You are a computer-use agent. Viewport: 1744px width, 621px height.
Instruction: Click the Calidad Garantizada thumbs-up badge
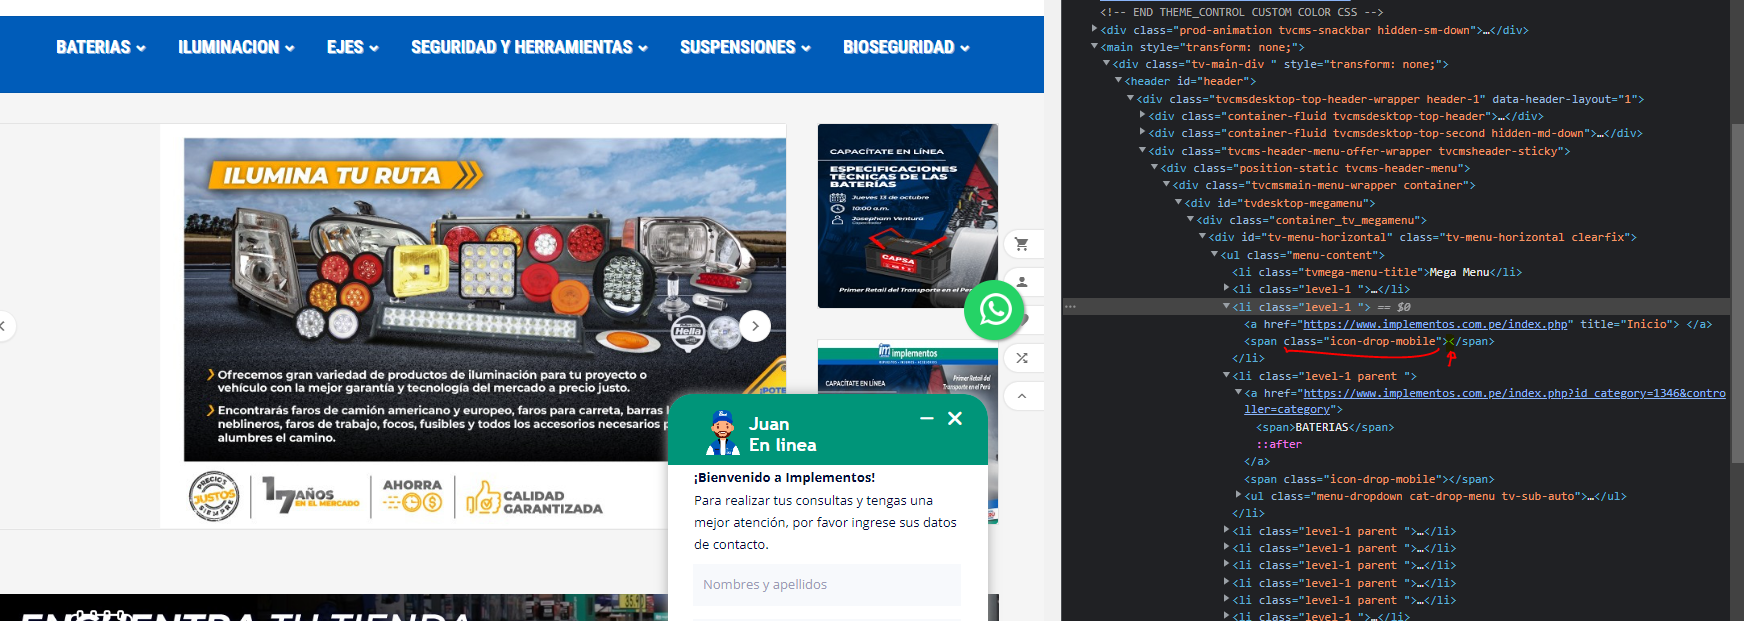tap(535, 498)
